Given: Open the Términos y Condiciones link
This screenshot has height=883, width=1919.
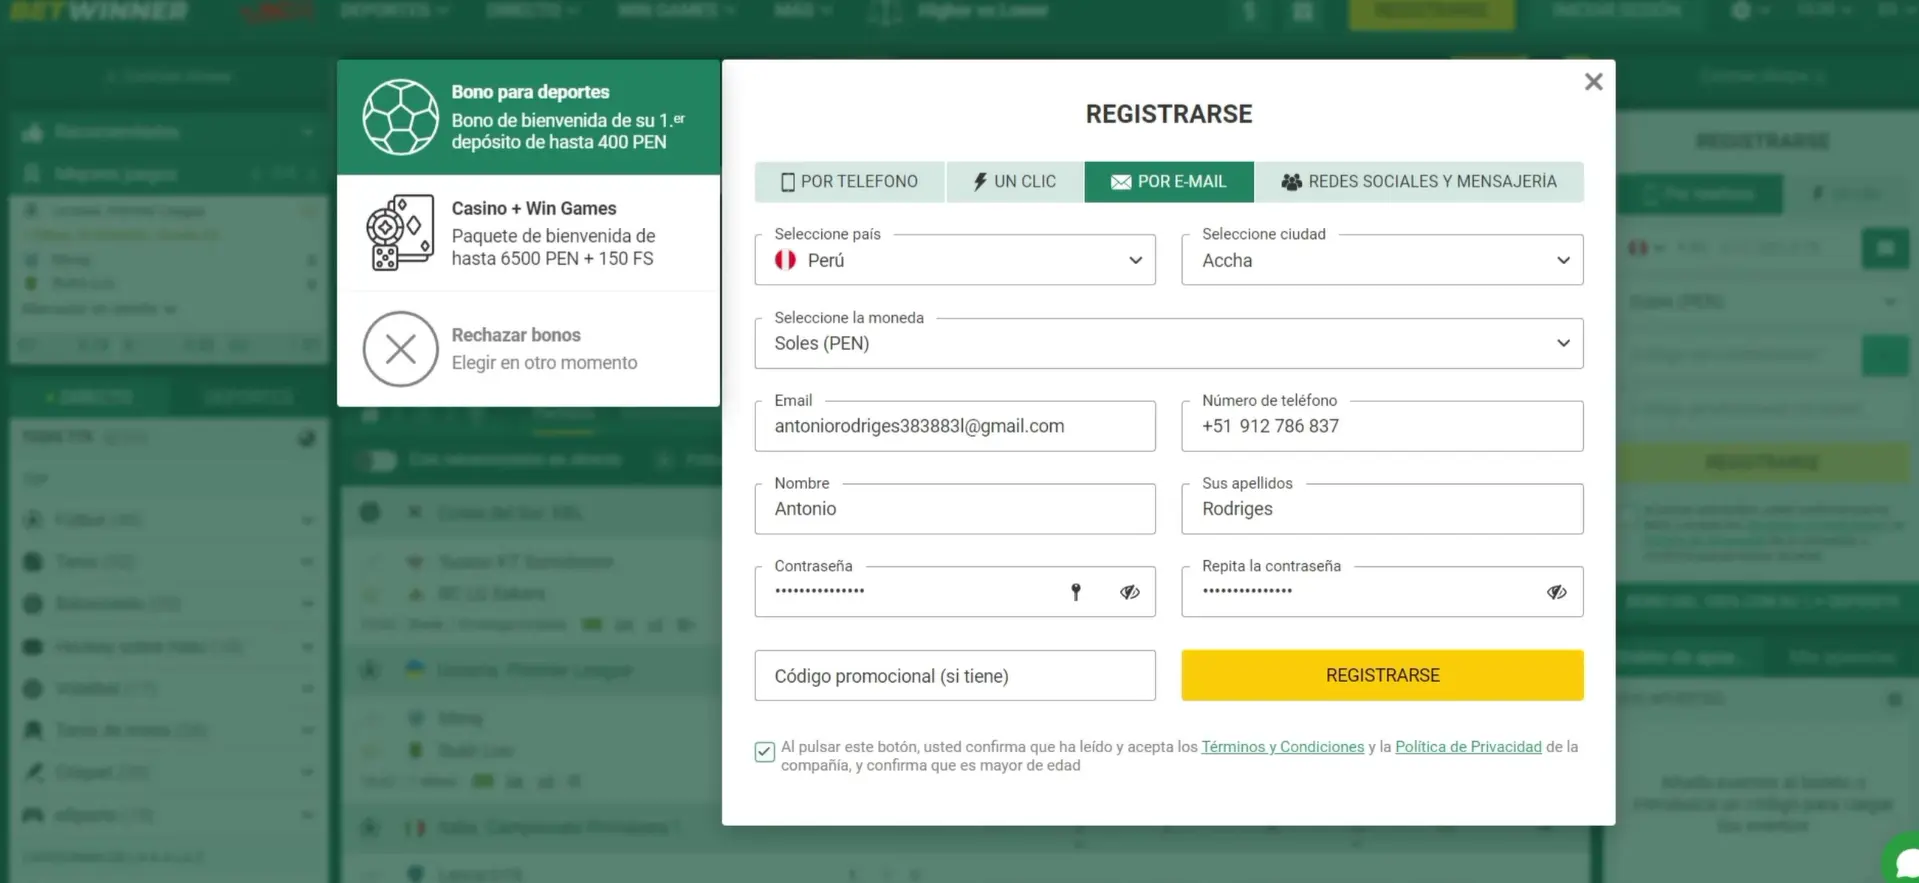Looking at the screenshot, I should click(x=1282, y=747).
